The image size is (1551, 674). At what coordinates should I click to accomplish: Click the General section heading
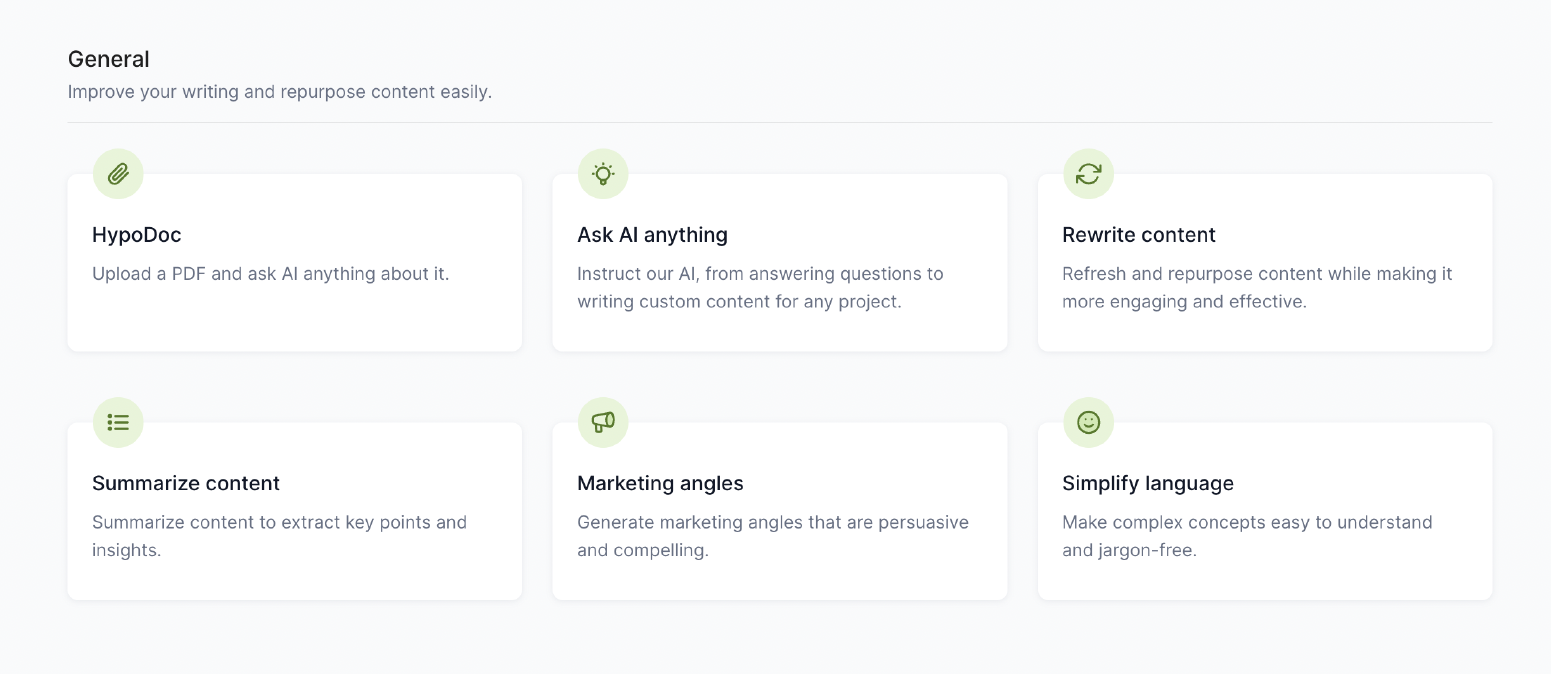pyautogui.click(x=108, y=59)
